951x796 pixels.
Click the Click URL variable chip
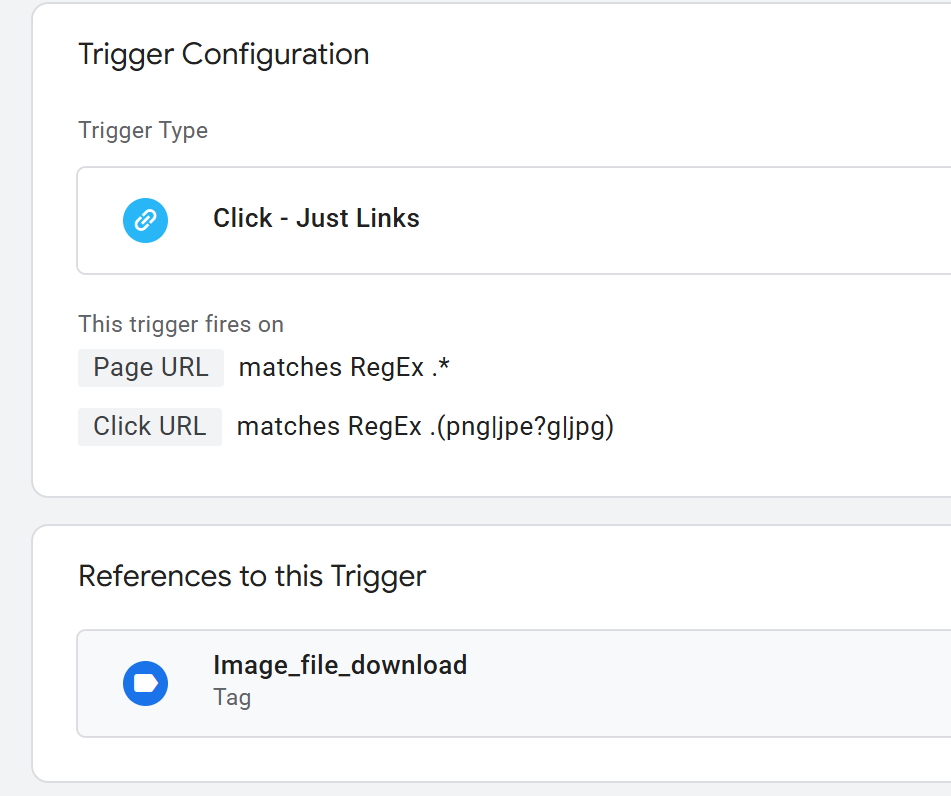tap(150, 427)
